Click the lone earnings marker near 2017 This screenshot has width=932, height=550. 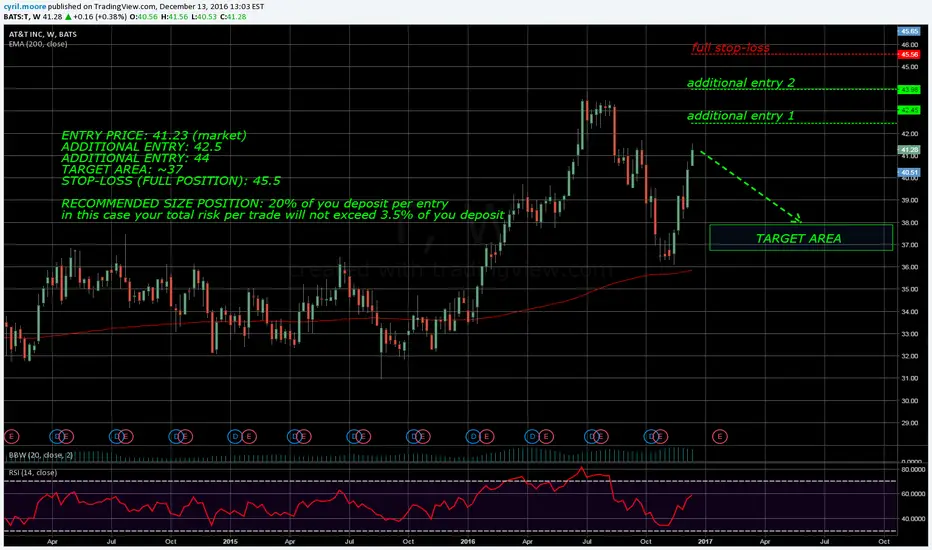(x=720, y=436)
